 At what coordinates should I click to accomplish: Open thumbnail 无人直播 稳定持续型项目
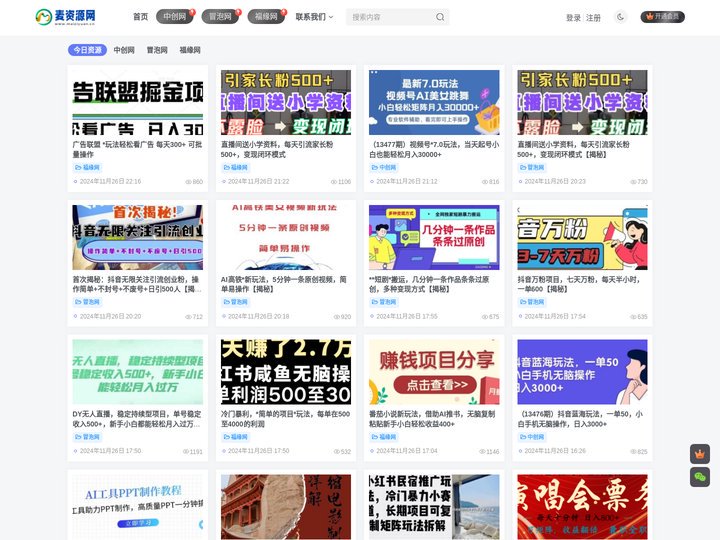click(x=138, y=372)
